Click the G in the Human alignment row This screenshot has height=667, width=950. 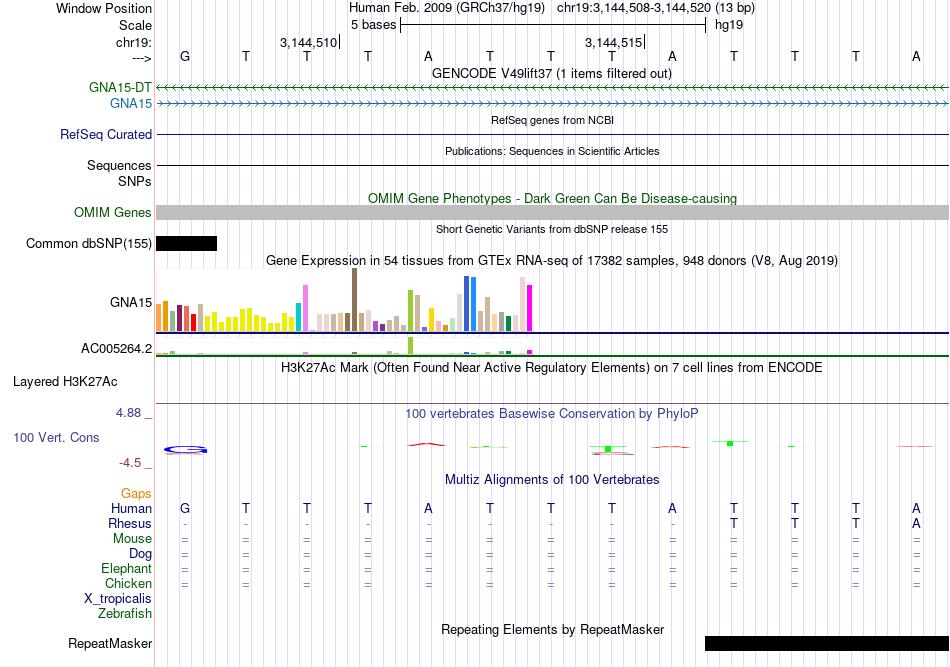coord(185,508)
